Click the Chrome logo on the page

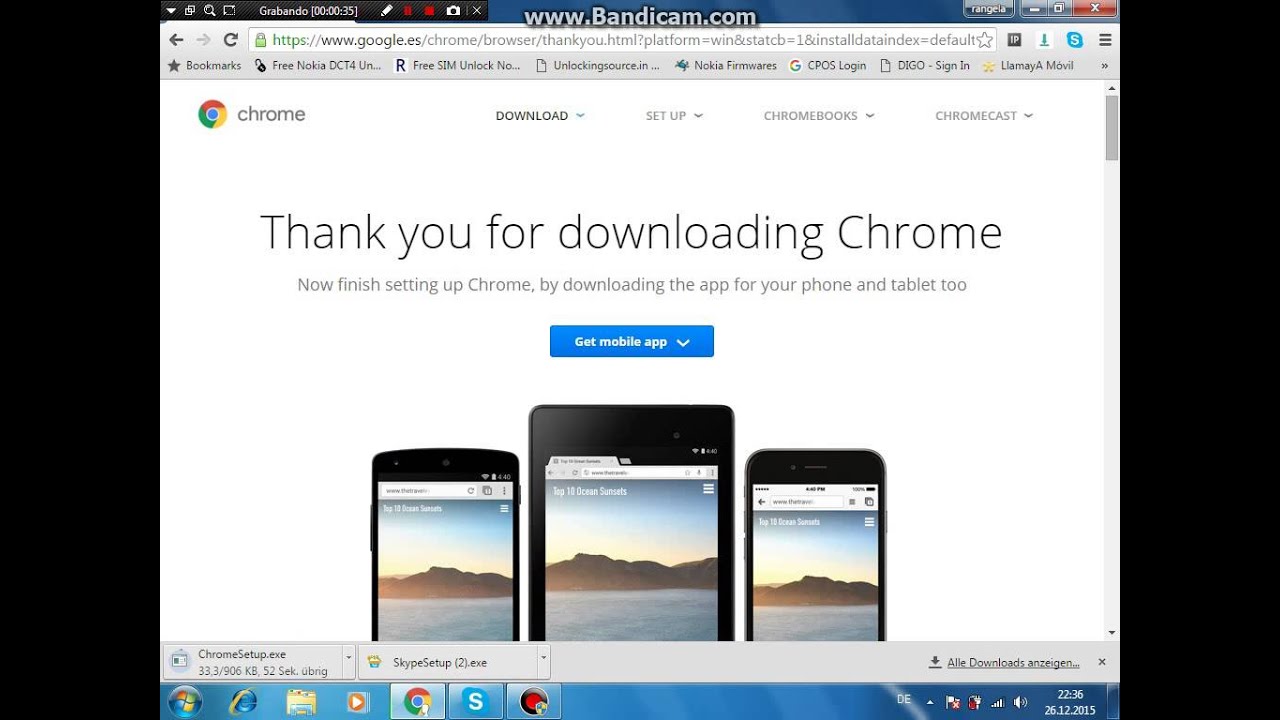[x=252, y=114]
